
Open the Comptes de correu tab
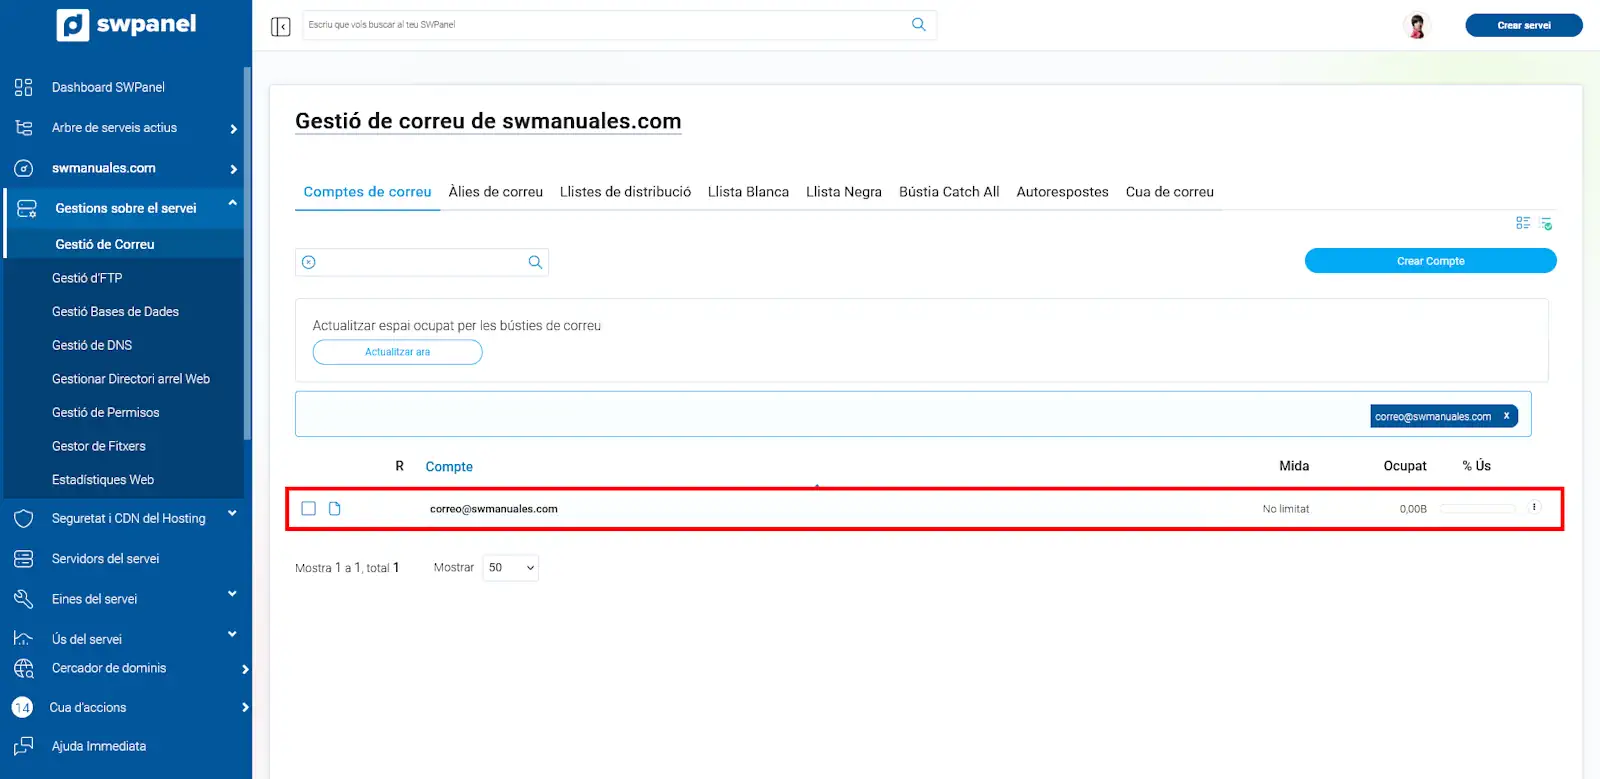367,192
